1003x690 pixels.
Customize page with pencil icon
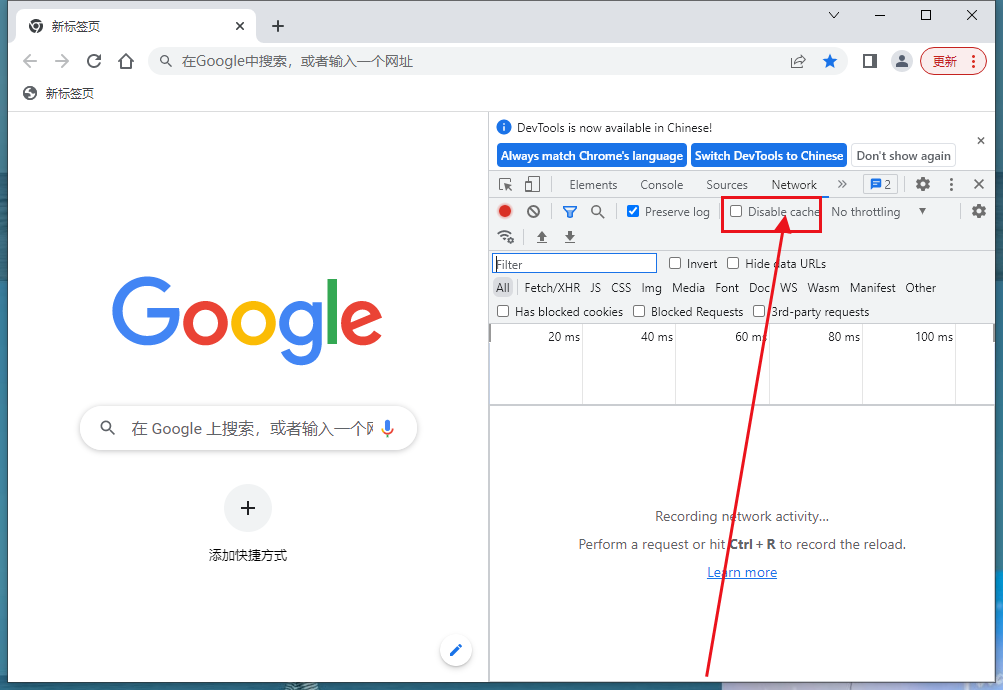point(456,650)
